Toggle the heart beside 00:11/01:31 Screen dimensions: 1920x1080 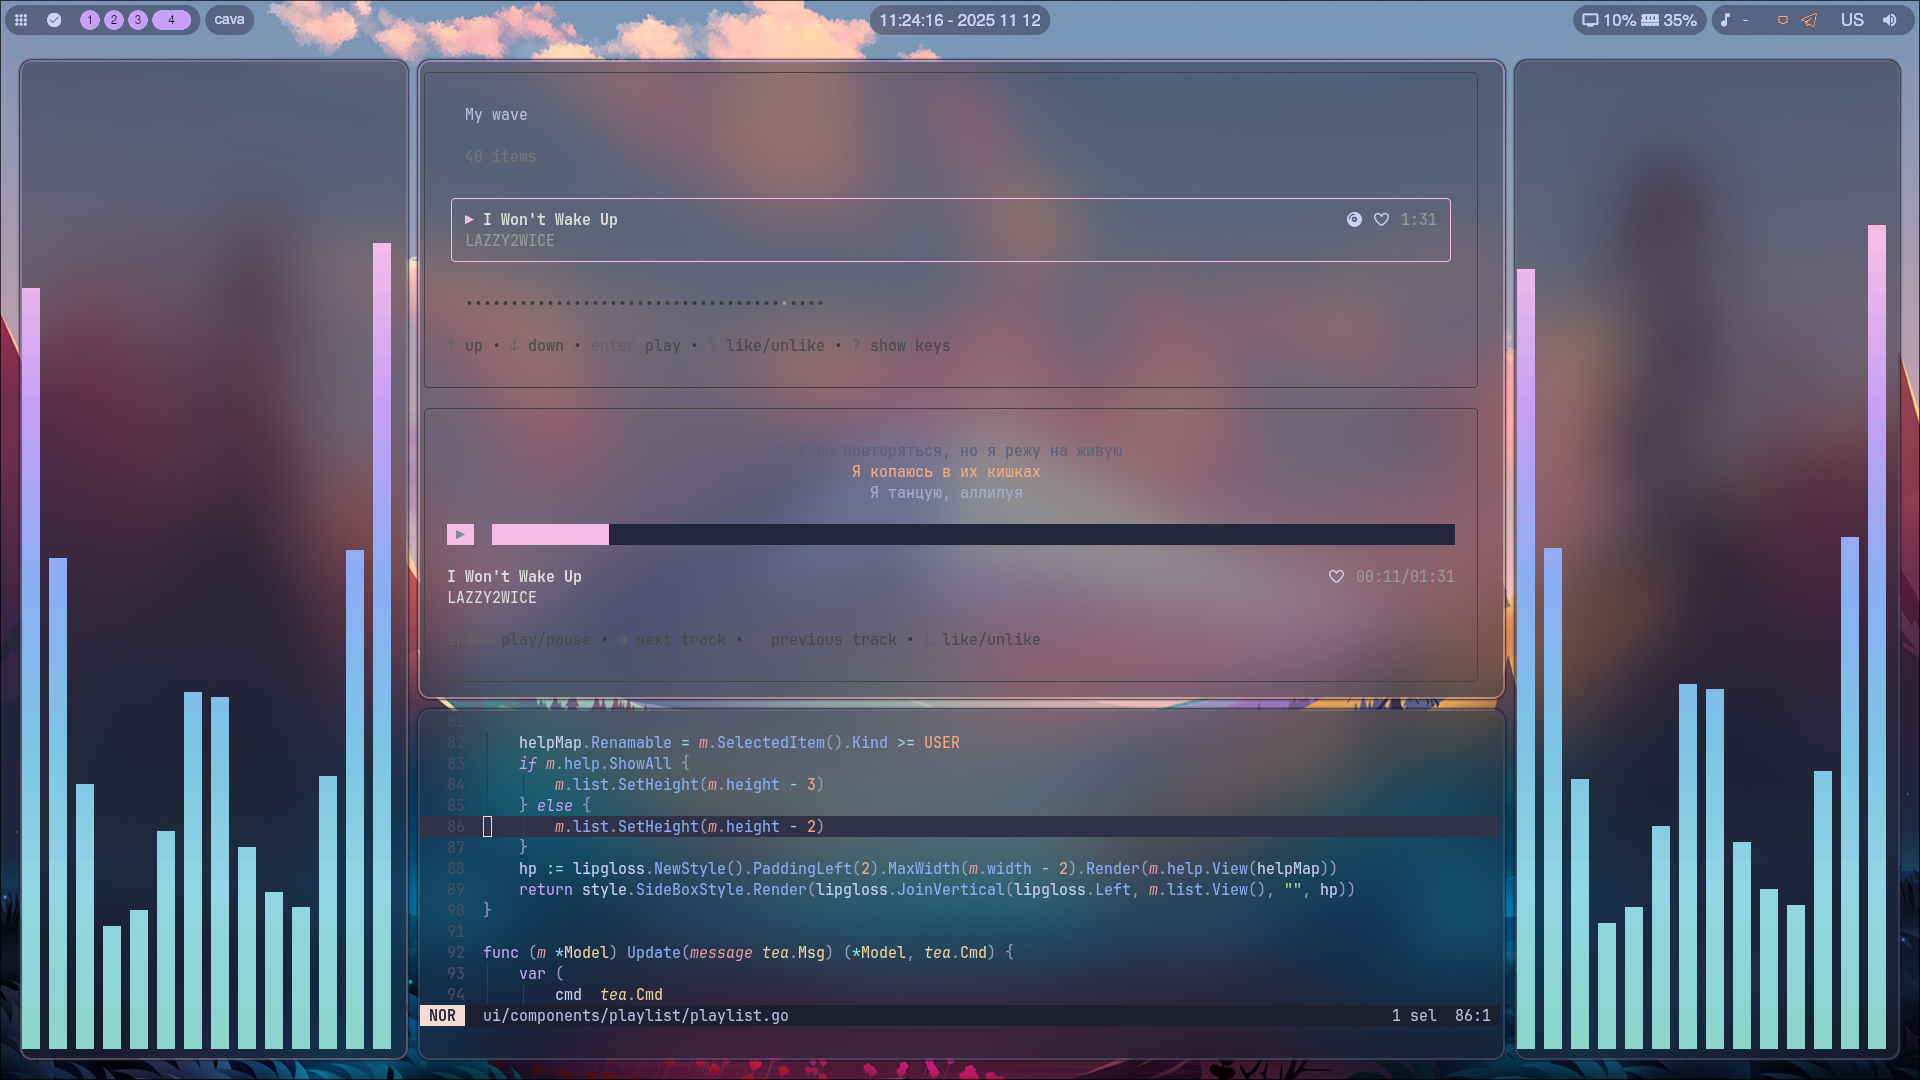(1336, 576)
